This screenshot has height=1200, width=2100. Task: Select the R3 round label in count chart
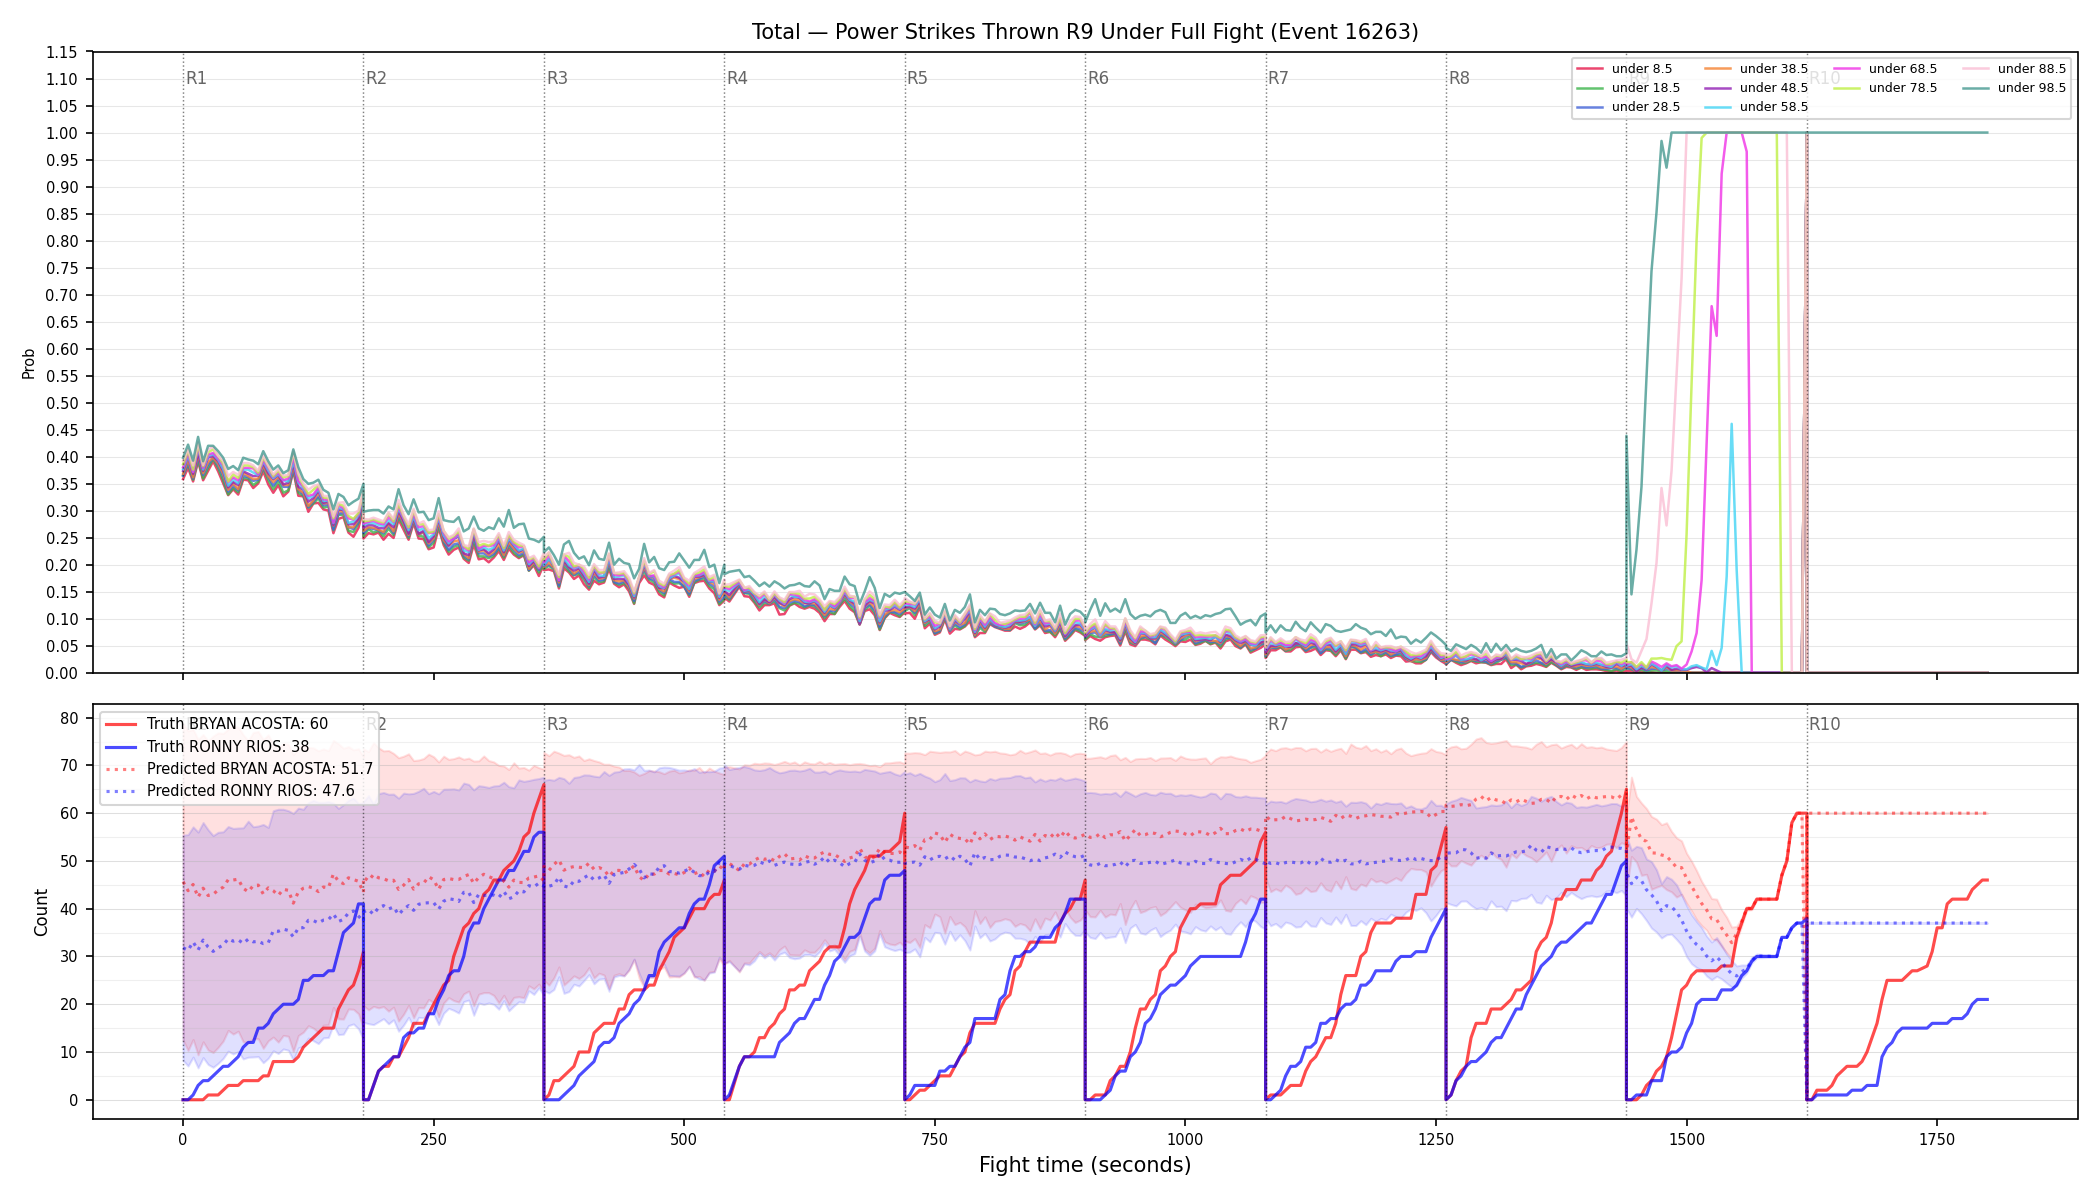557,724
